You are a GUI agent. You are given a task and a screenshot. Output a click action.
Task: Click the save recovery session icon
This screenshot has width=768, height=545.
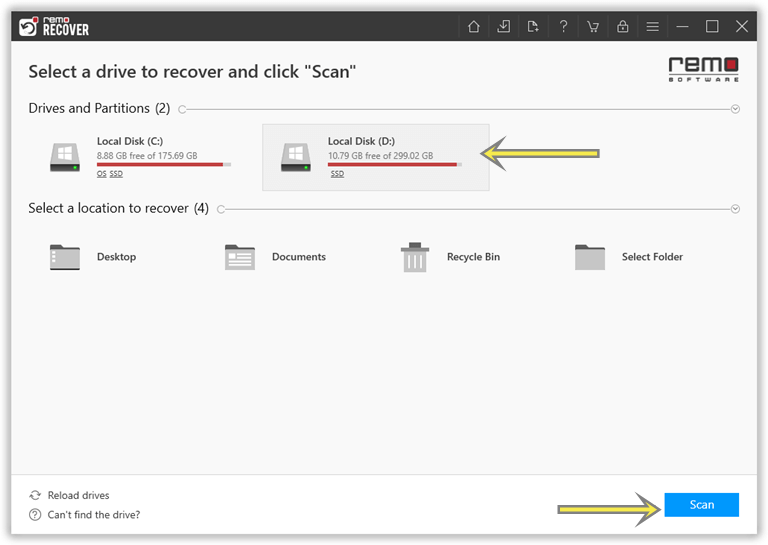click(x=503, y=26)
